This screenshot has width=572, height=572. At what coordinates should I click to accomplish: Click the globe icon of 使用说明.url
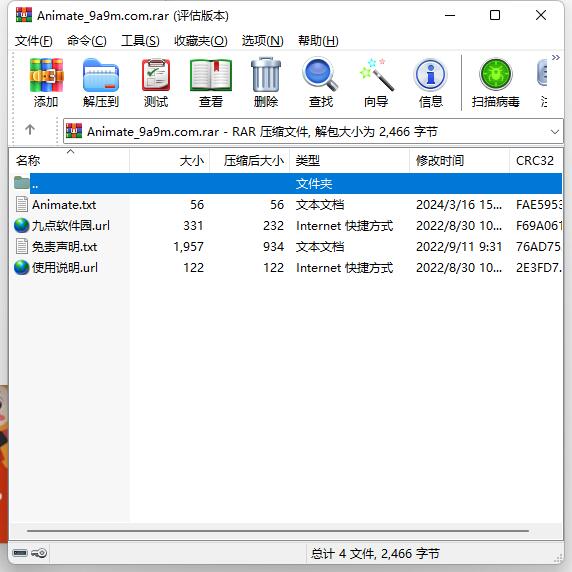22,267
